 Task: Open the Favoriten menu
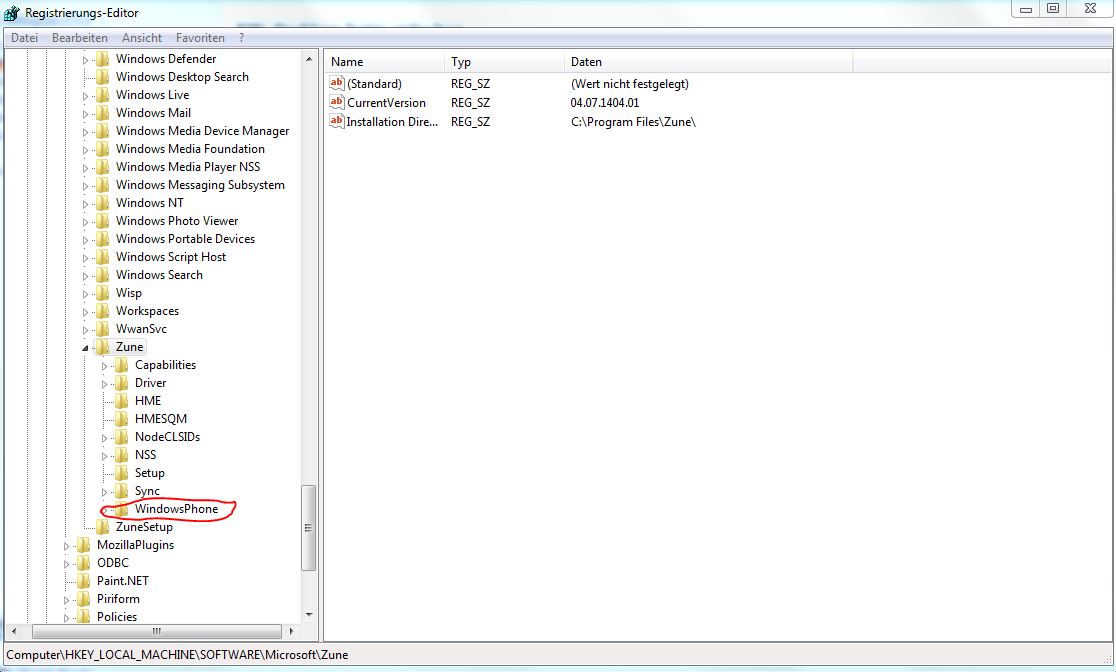coord(200,38)
